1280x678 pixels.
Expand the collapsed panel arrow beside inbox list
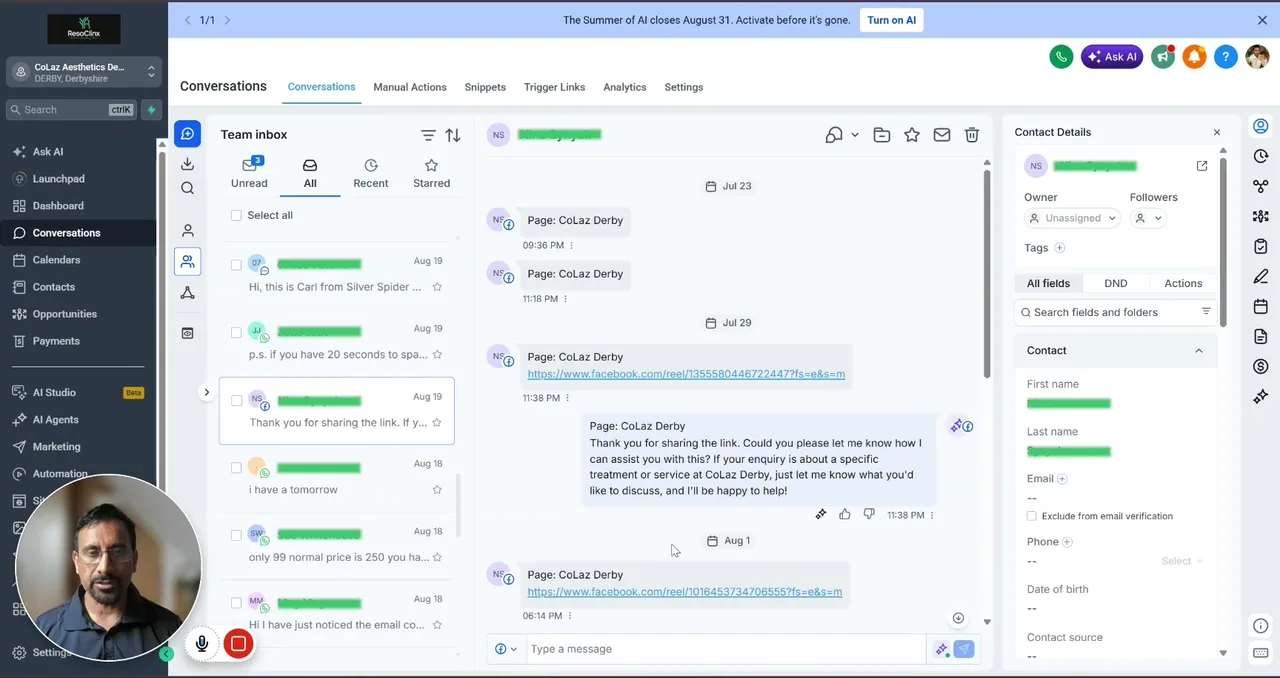coord(206,392)
